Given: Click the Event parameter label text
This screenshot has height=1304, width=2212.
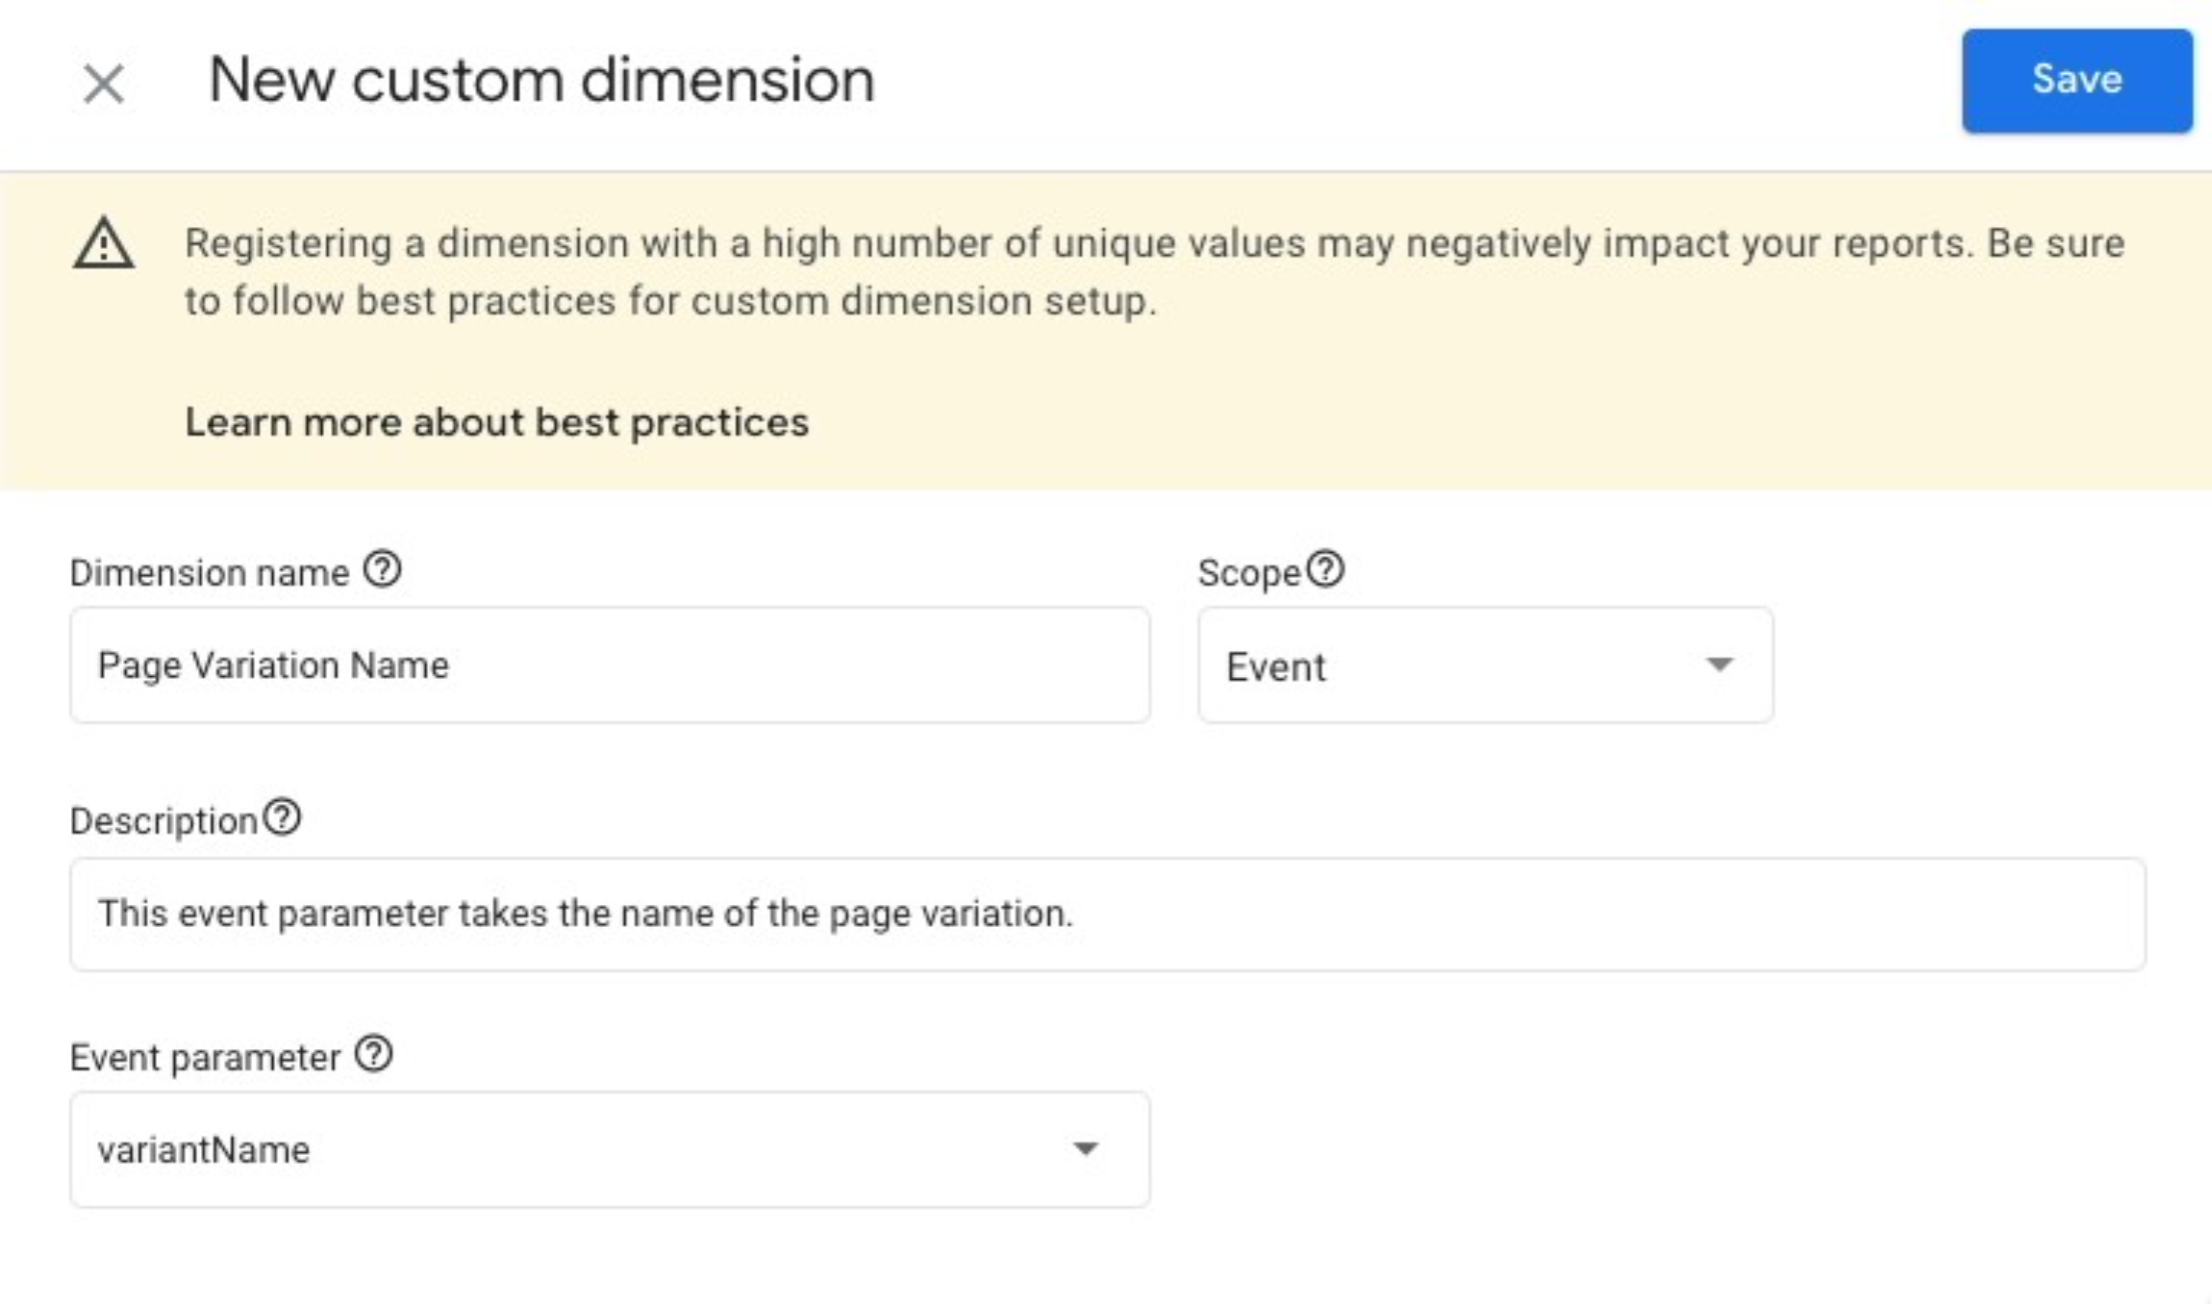Looking at the screenshot, I should 205,1057.
